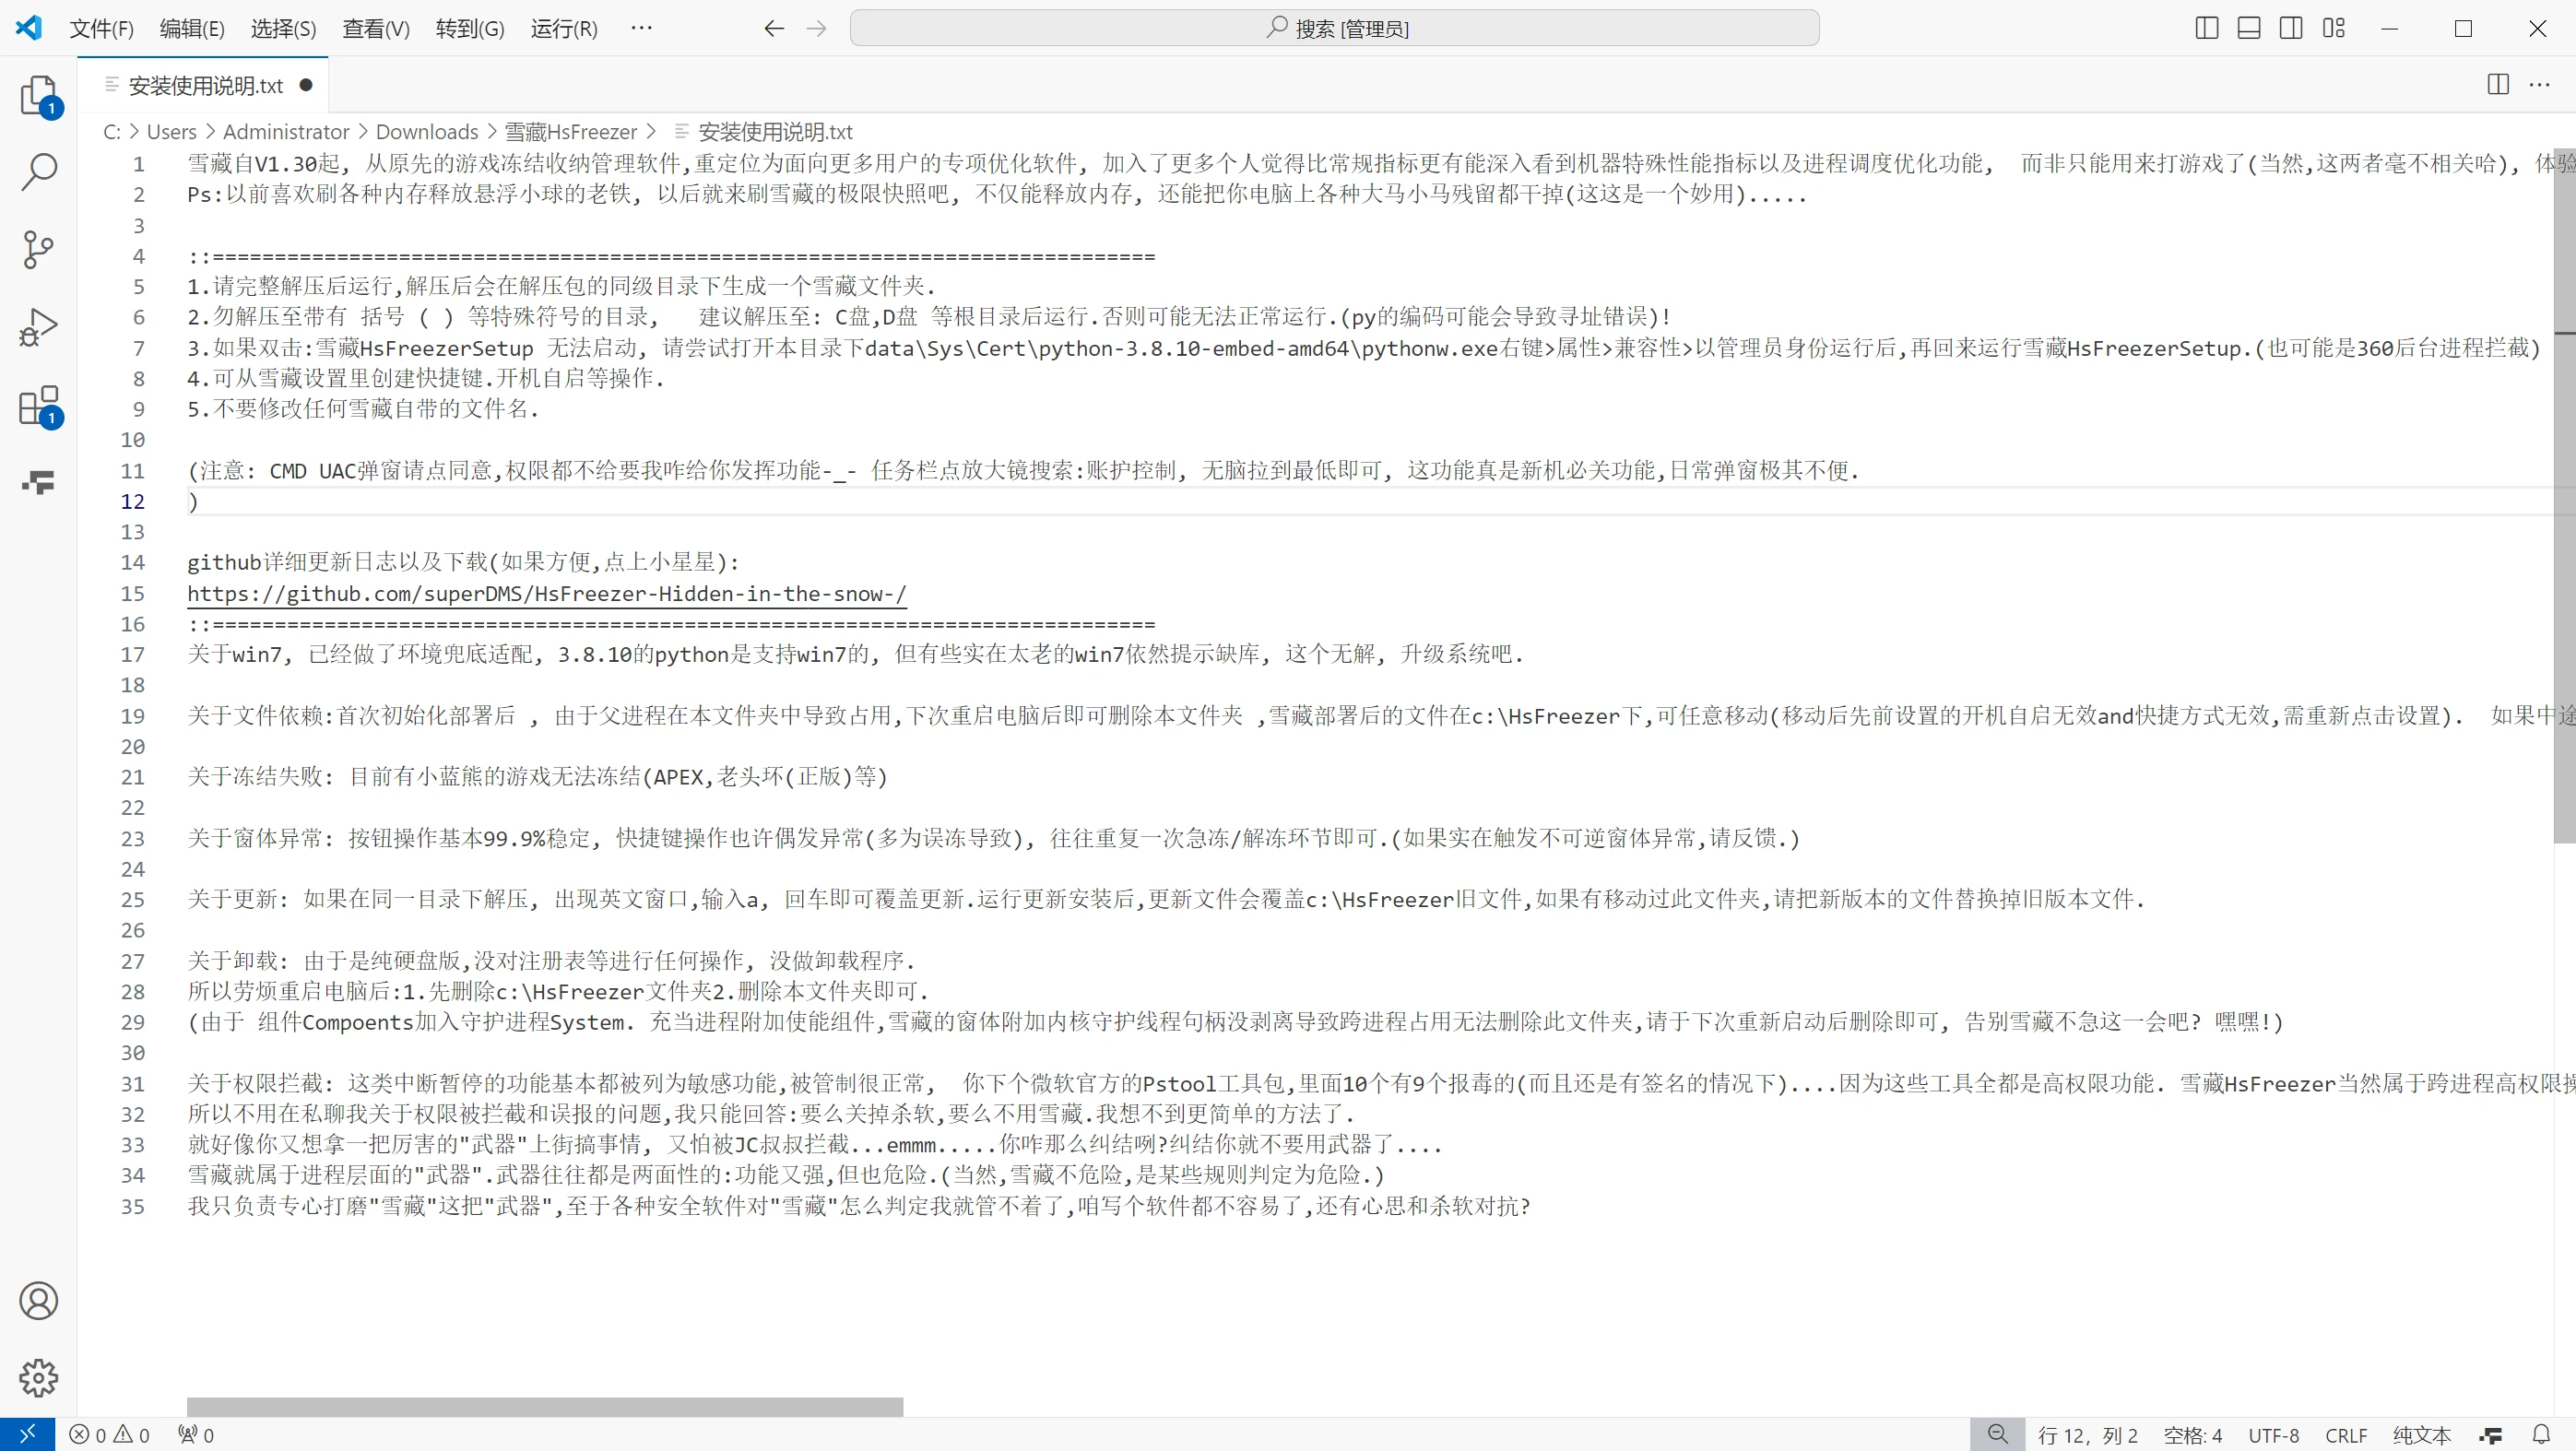The image size is (2576, 1451).
Task: Open the 查看(V) menu
Action: 376,28
